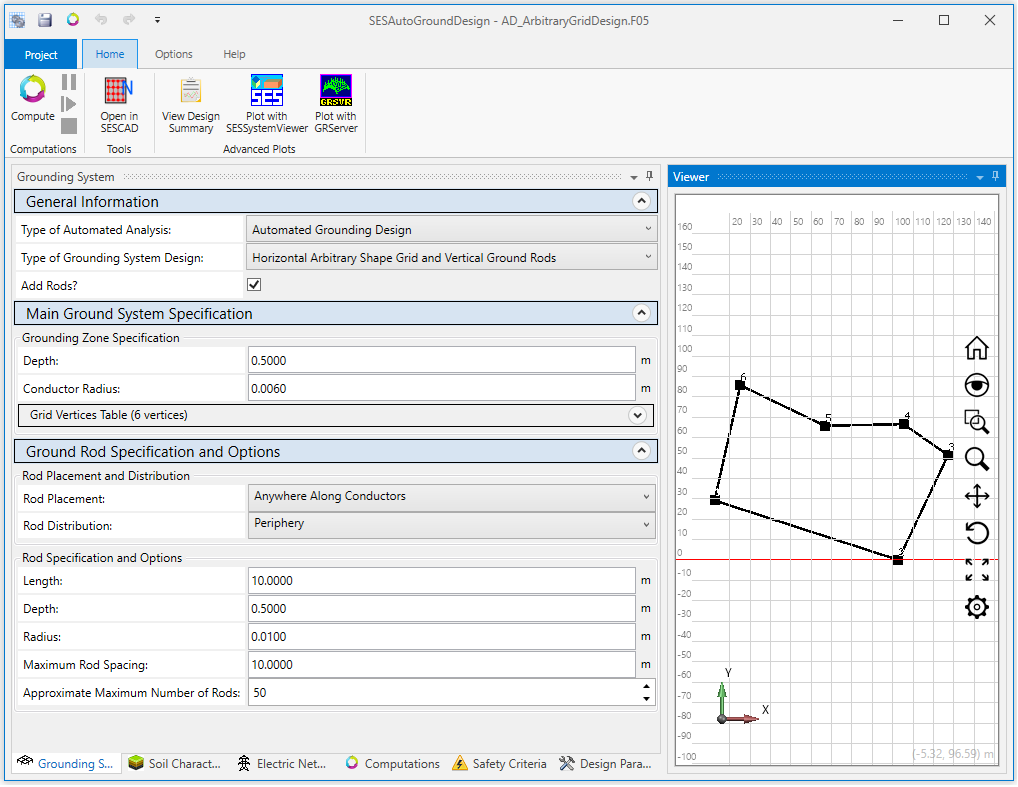1018x787 pixels.
Task: Open the design in SESCAD
Action: click(119, 92)
